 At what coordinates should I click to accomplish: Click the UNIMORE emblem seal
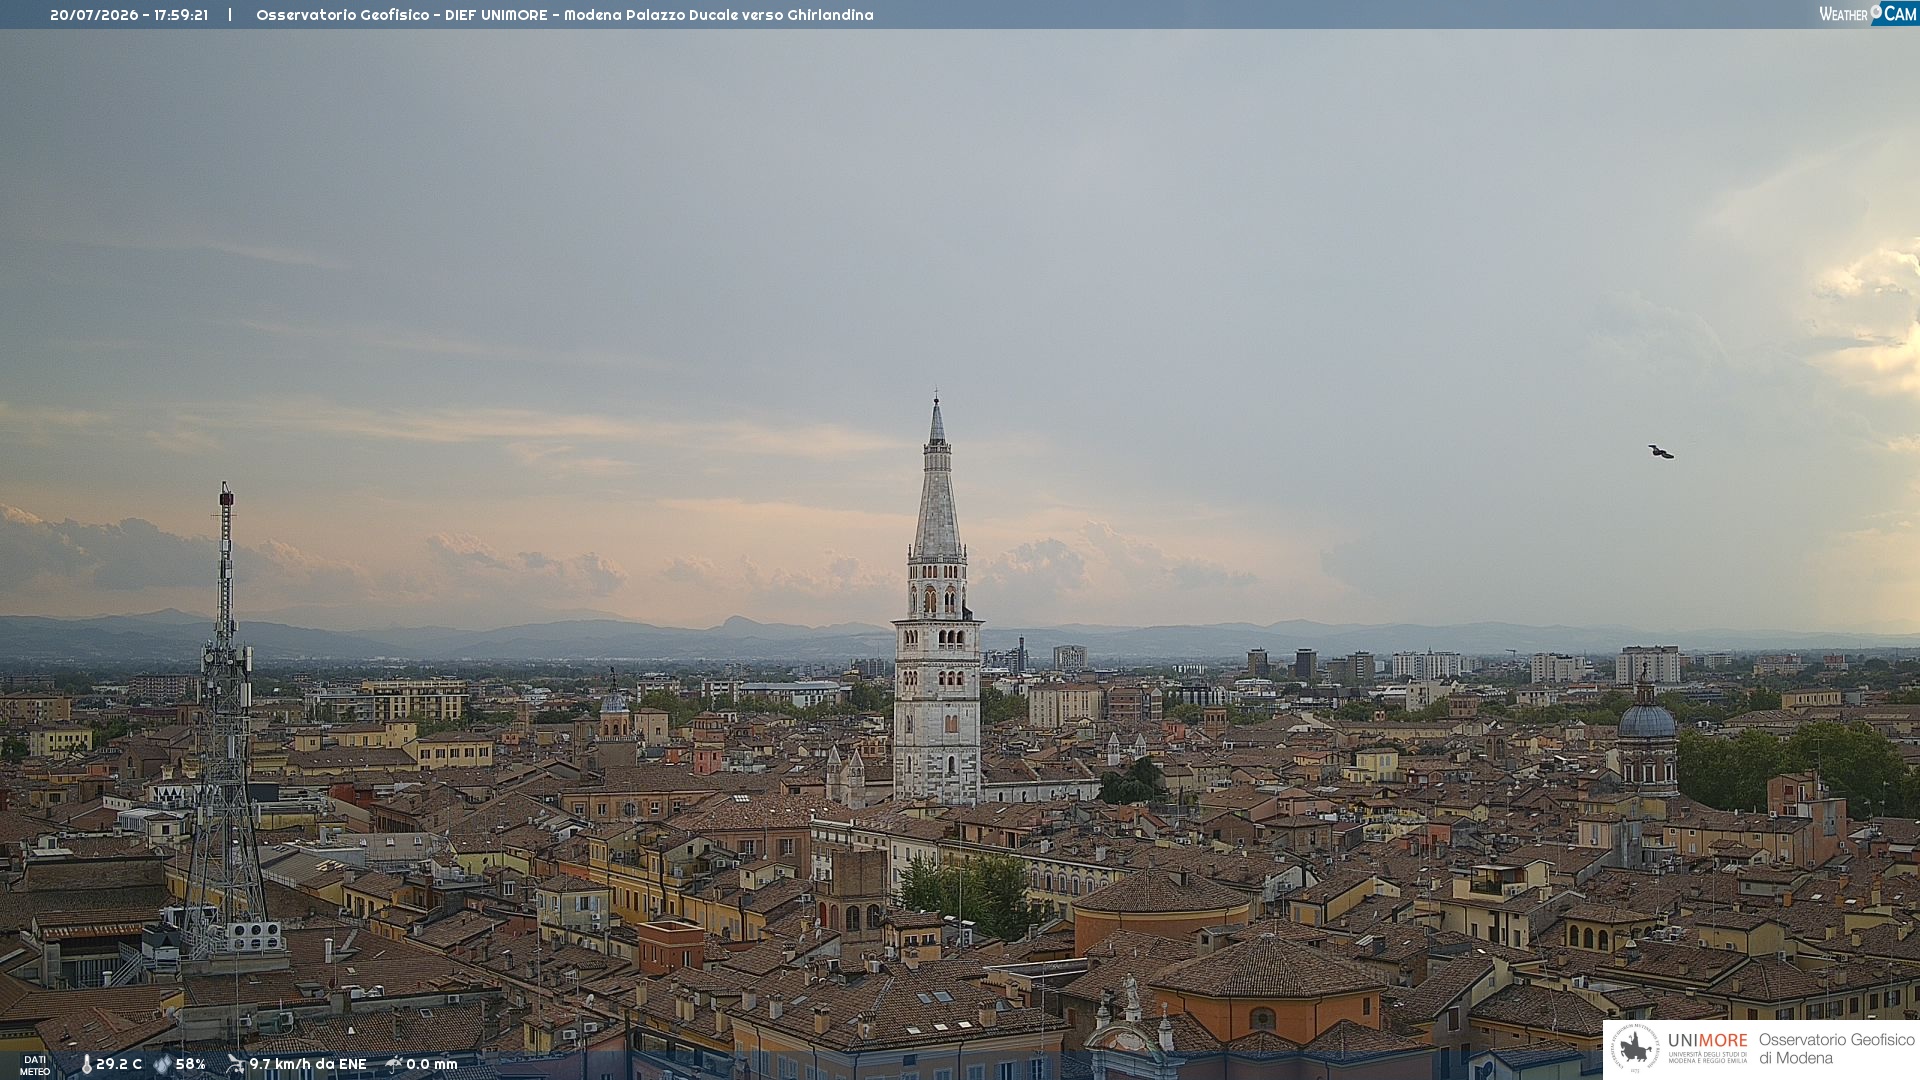pos(1636,1049)
